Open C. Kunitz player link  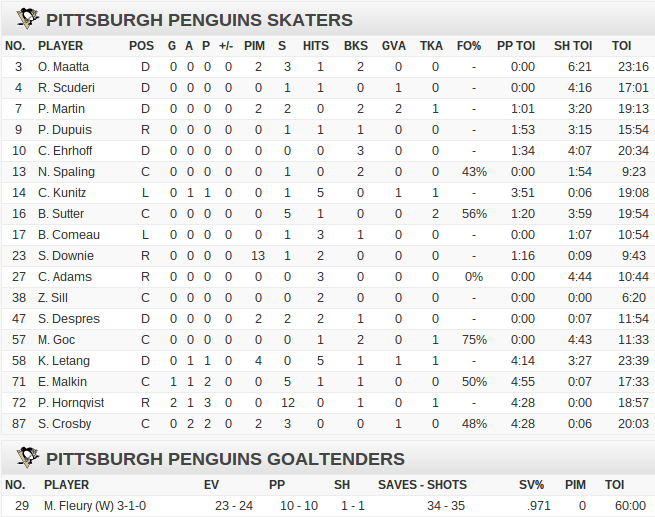[x=62, y=193]
